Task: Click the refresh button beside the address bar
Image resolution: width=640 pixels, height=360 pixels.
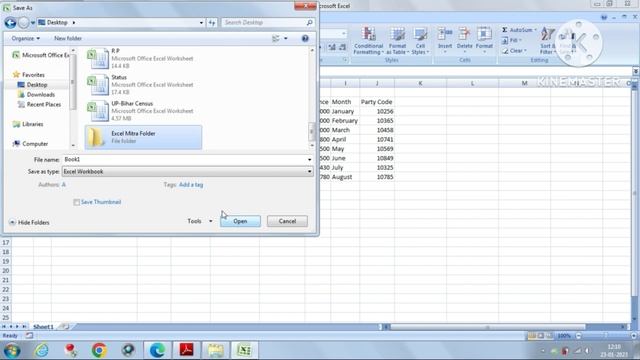Action: pyautogui.click(x=212, y=23)
